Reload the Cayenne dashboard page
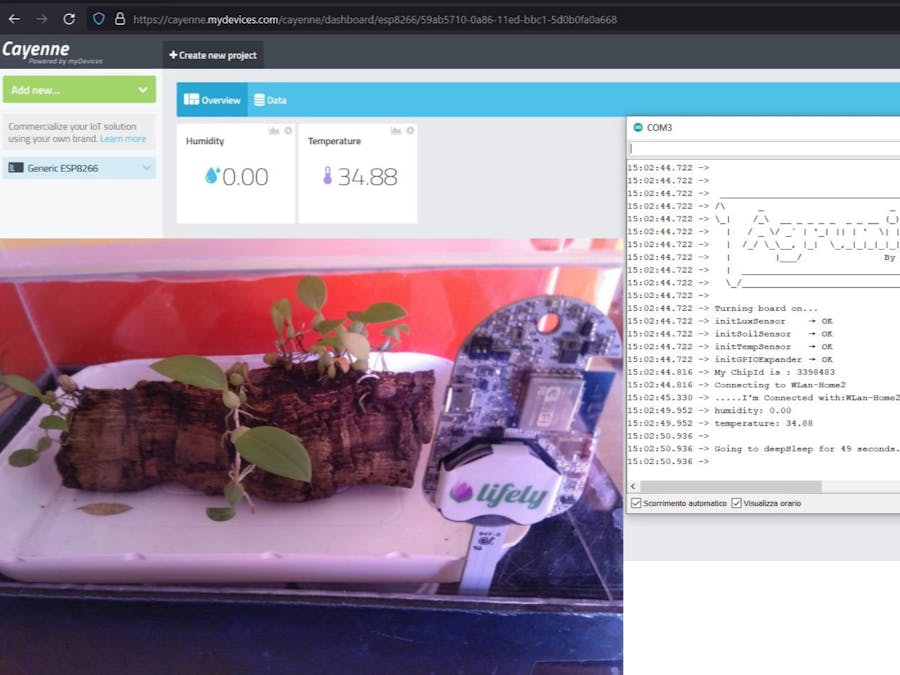Image resolution: width=900 pixels, height=675 pixels. click(x=69, y=19)
